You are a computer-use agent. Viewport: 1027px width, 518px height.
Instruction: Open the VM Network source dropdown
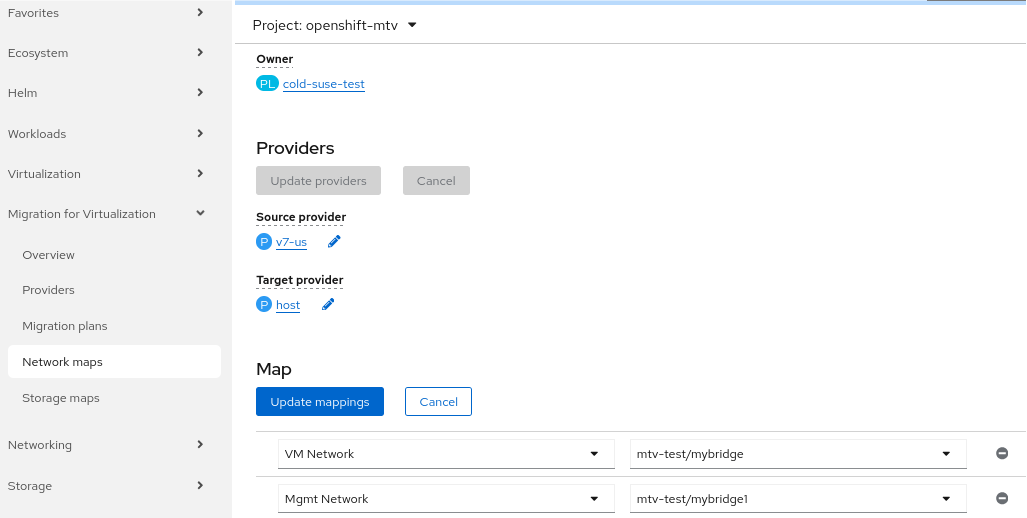(445, 454)
